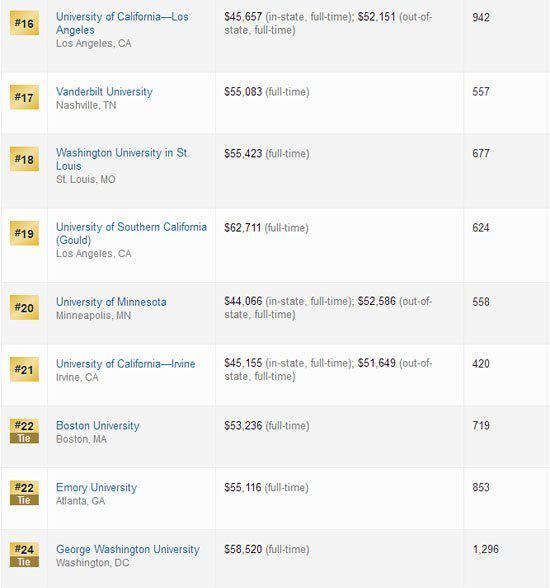Select the #18 ranking badge
This screenshot has height=588, width=550.
click(x=24, y=159)
